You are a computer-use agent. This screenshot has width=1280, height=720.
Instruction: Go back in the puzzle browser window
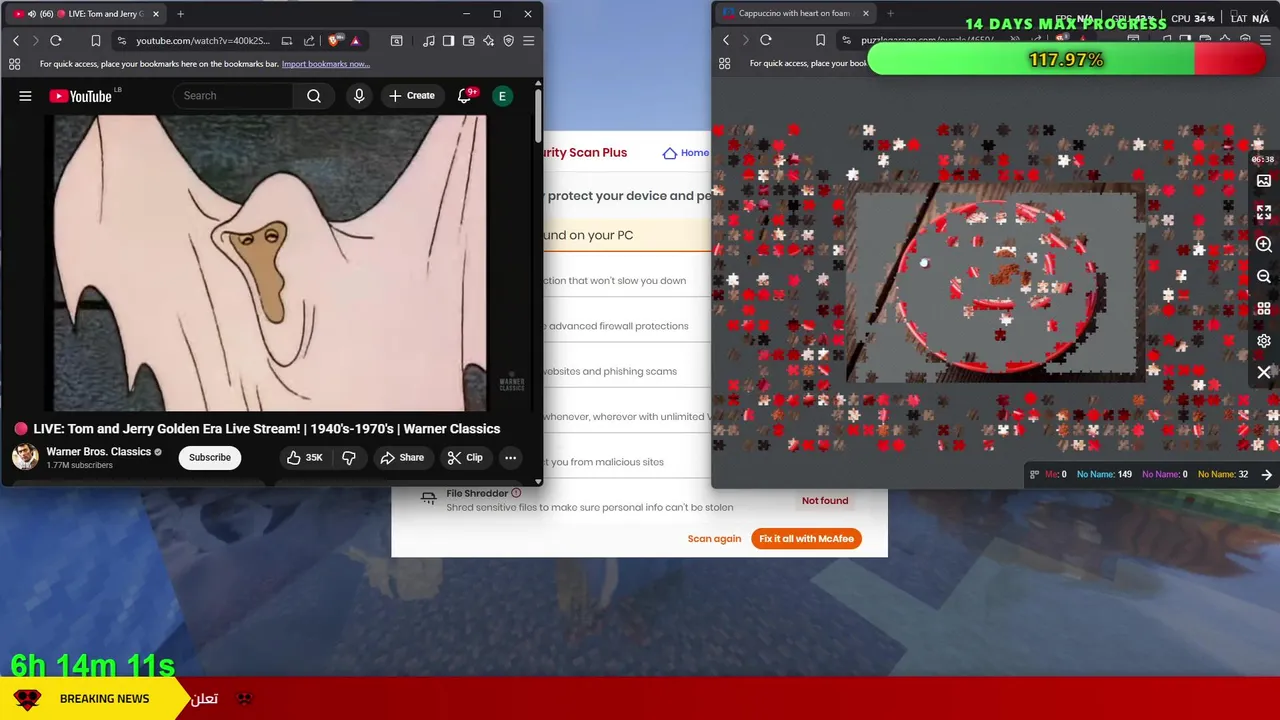tap(726, 40)
